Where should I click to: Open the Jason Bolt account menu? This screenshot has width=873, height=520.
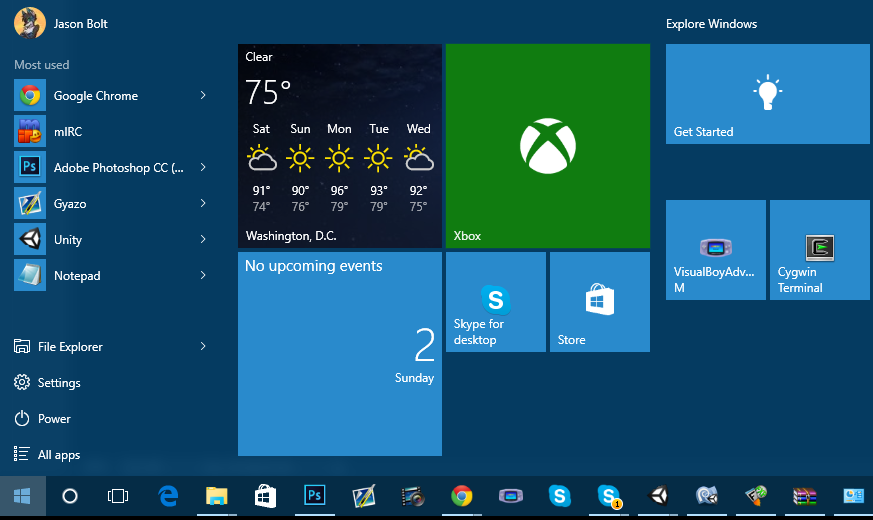coord(61,23)
